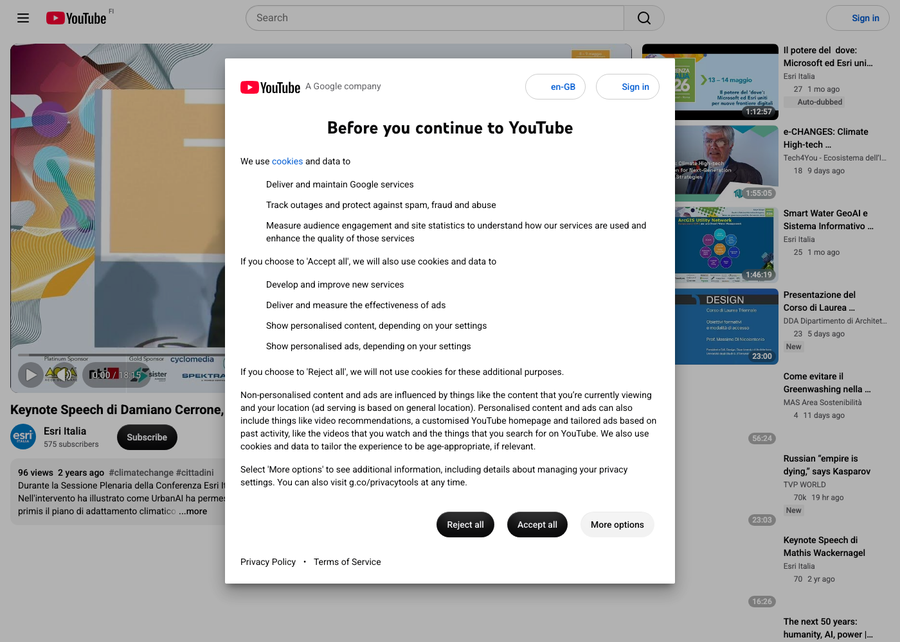Click the search magnifier button
900x642 pixels.
(x=644, y=18)
